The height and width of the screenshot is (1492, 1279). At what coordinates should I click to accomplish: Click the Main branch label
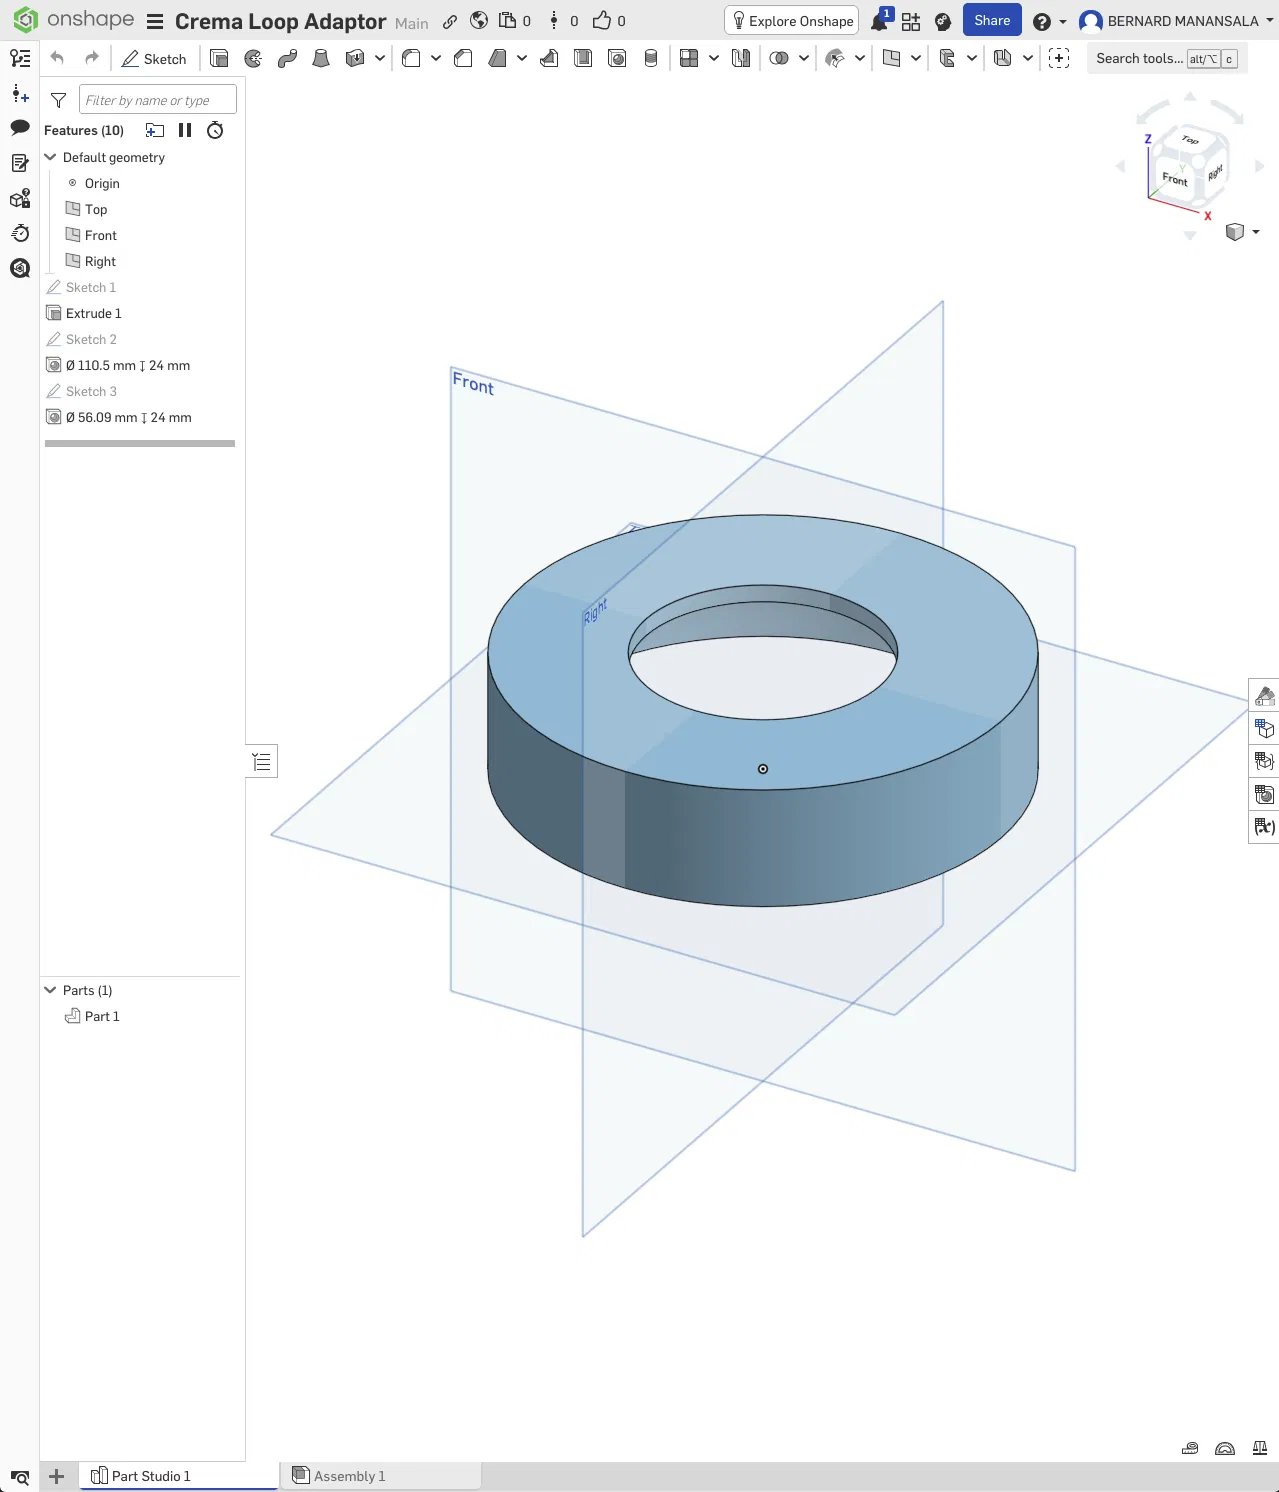click(x=411, y=23)
